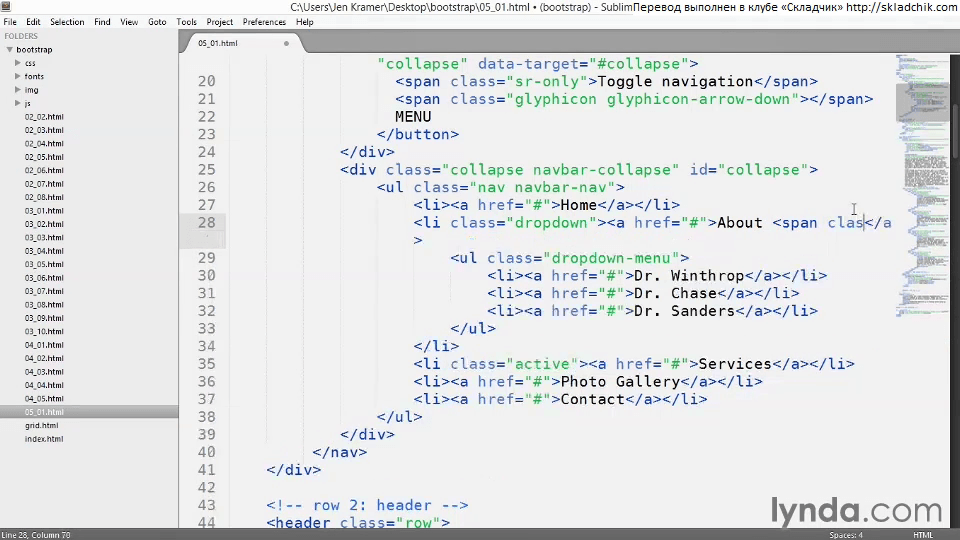Open grid.html in sidebar
The width and height of the screenshot is (960, 540).
pyautogui.click(x=42, y=426)
